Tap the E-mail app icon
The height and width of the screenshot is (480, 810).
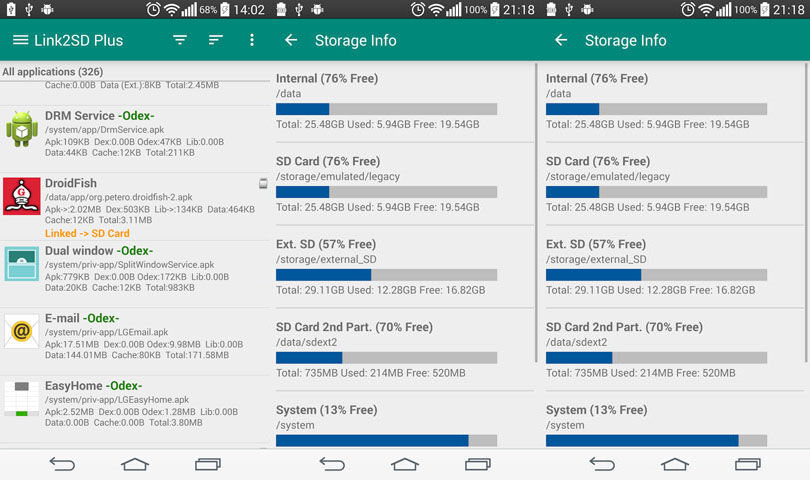pyautogui.click(x=22, y=331)
